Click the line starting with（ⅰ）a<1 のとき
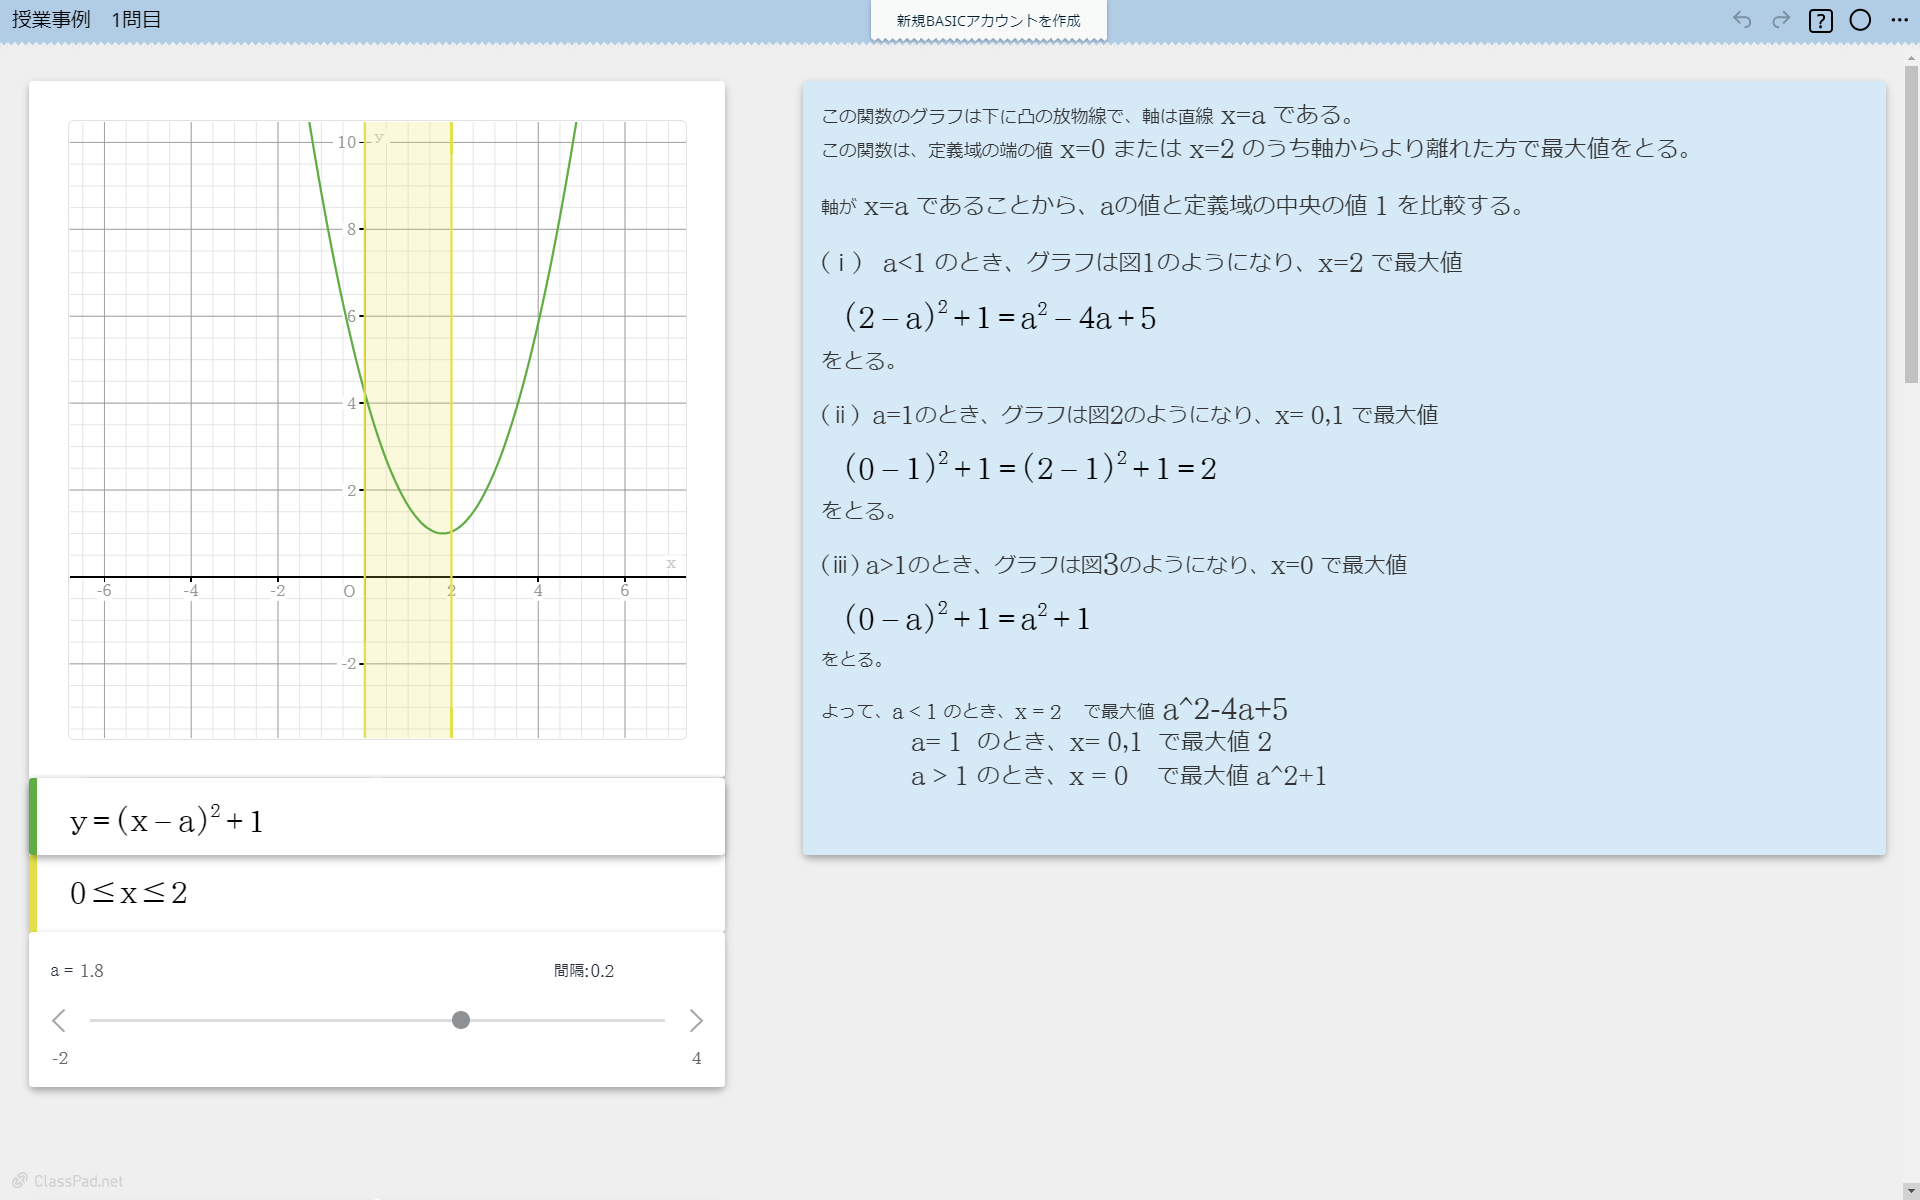Image resolution: width=1920 pixels, height=1200 pixels. coord(1141,263)
